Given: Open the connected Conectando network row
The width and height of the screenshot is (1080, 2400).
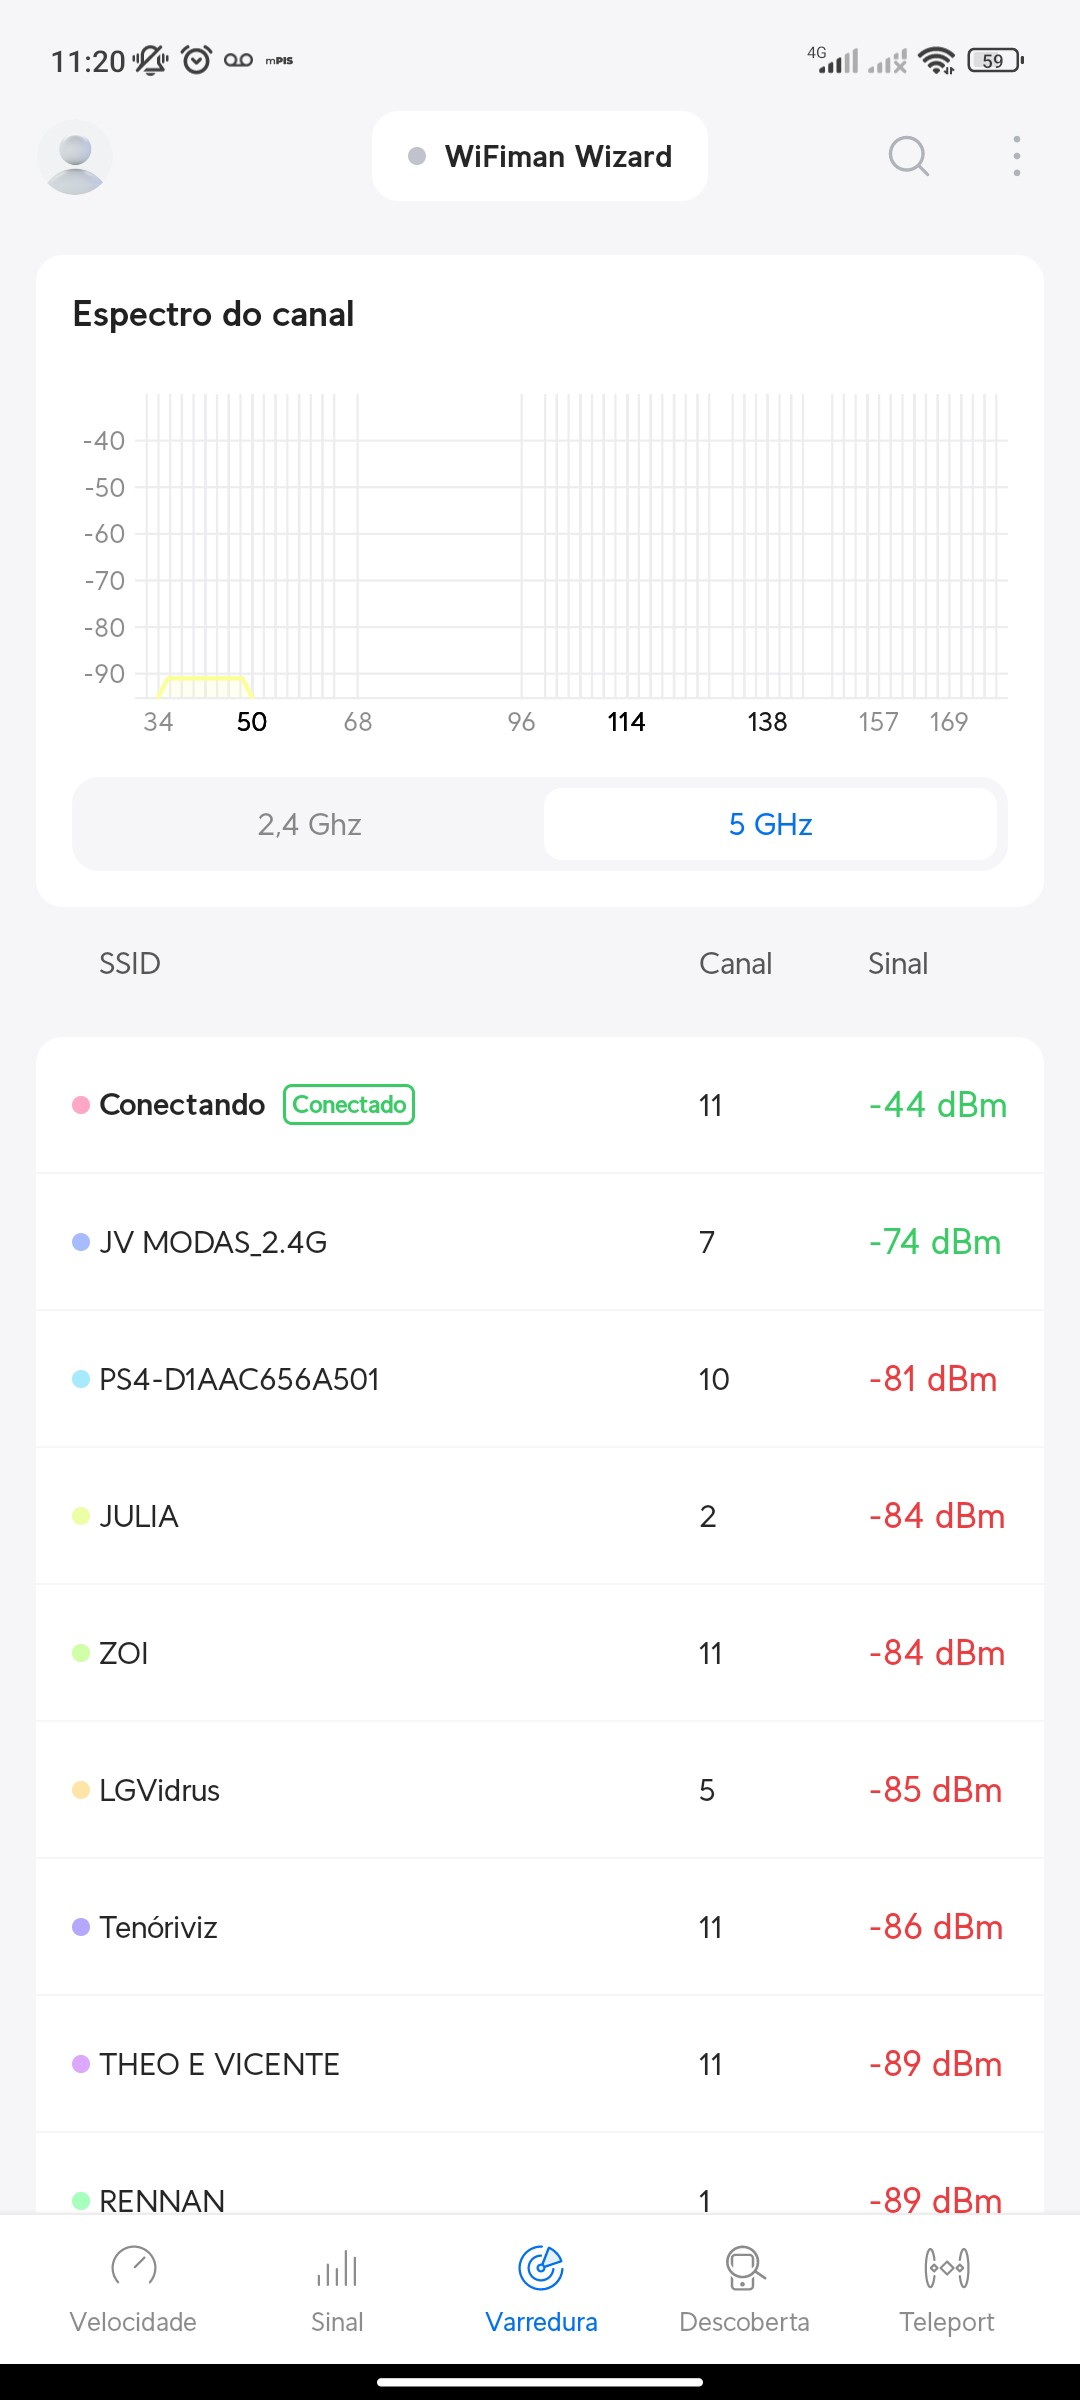Looking at the screenshot, I should pyautogui.click(x=540, y=1105).
